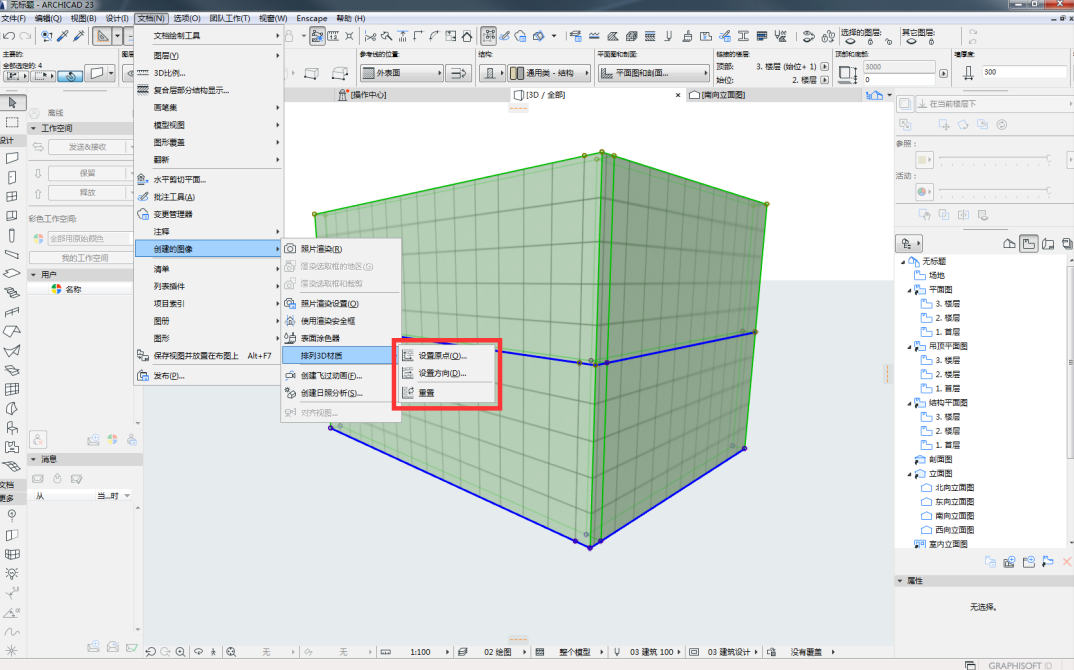Click the zoom magnifier icon in the bottom bar

(x=180, y=652)
